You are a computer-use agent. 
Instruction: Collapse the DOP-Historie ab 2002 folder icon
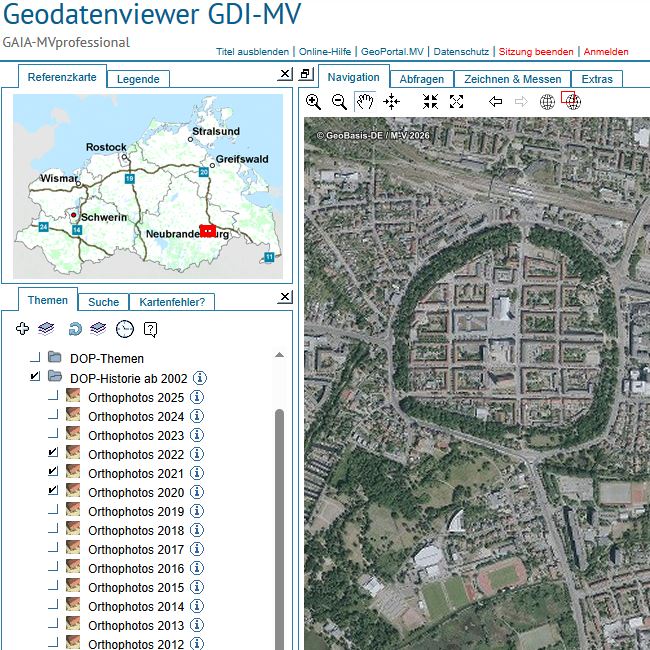(55, 376)
